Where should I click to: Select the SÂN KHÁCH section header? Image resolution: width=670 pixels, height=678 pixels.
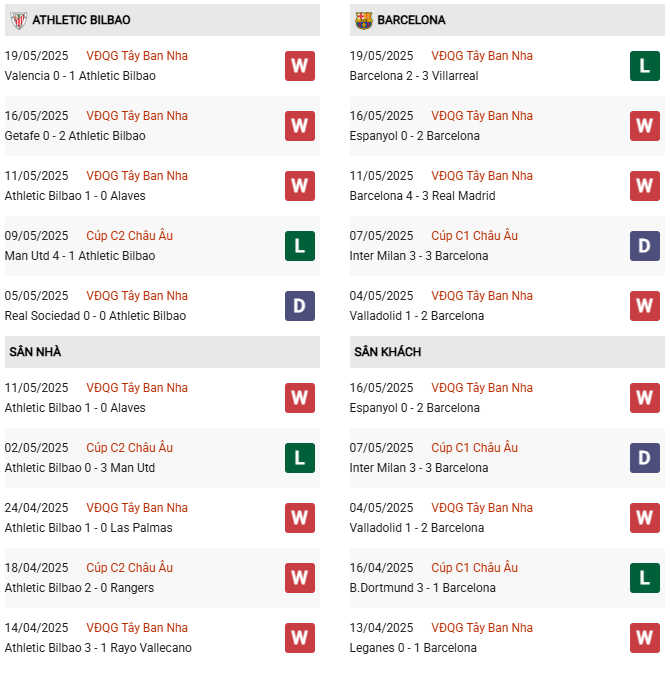(387, 352)
